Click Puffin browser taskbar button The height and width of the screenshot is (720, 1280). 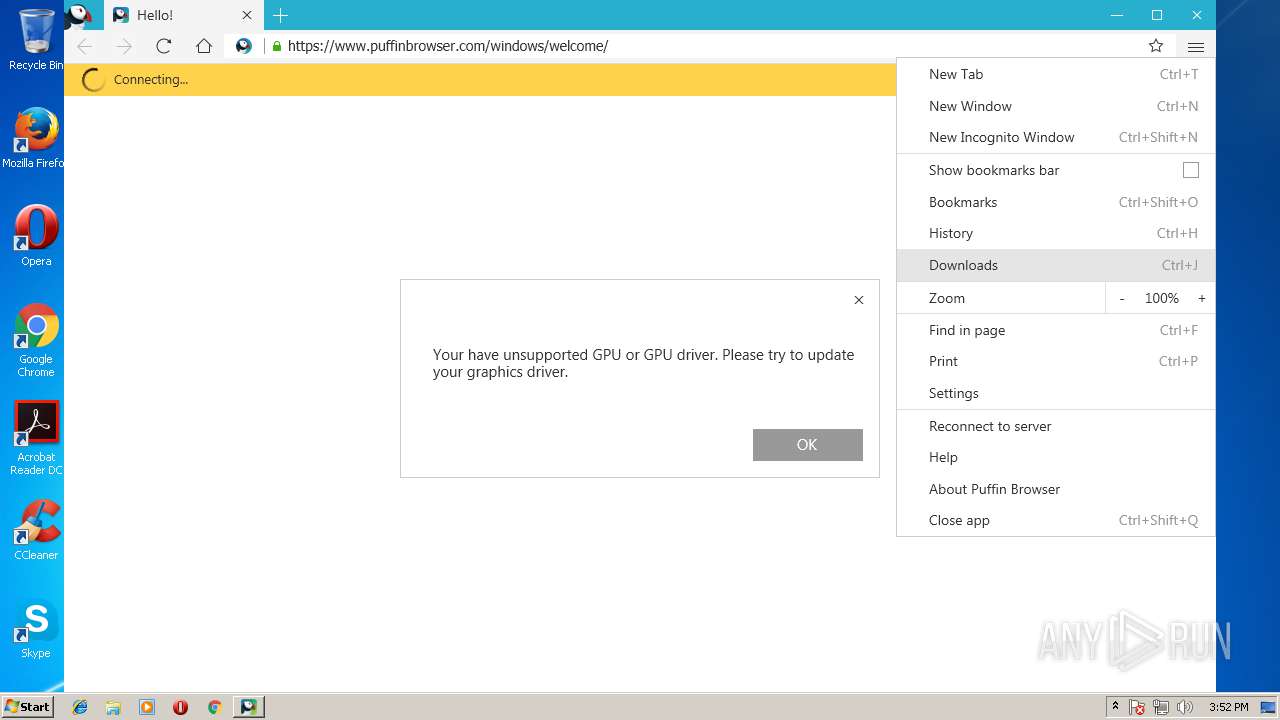click(x=248, y=707)
